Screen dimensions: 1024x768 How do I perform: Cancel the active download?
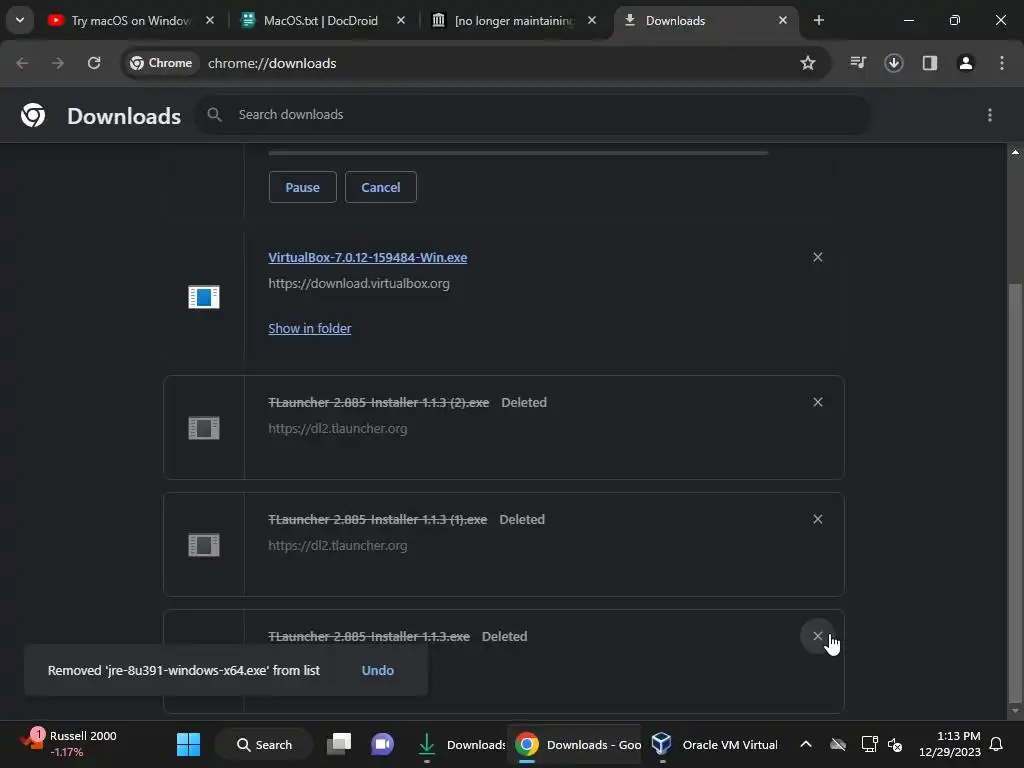[x=381, y=187]
